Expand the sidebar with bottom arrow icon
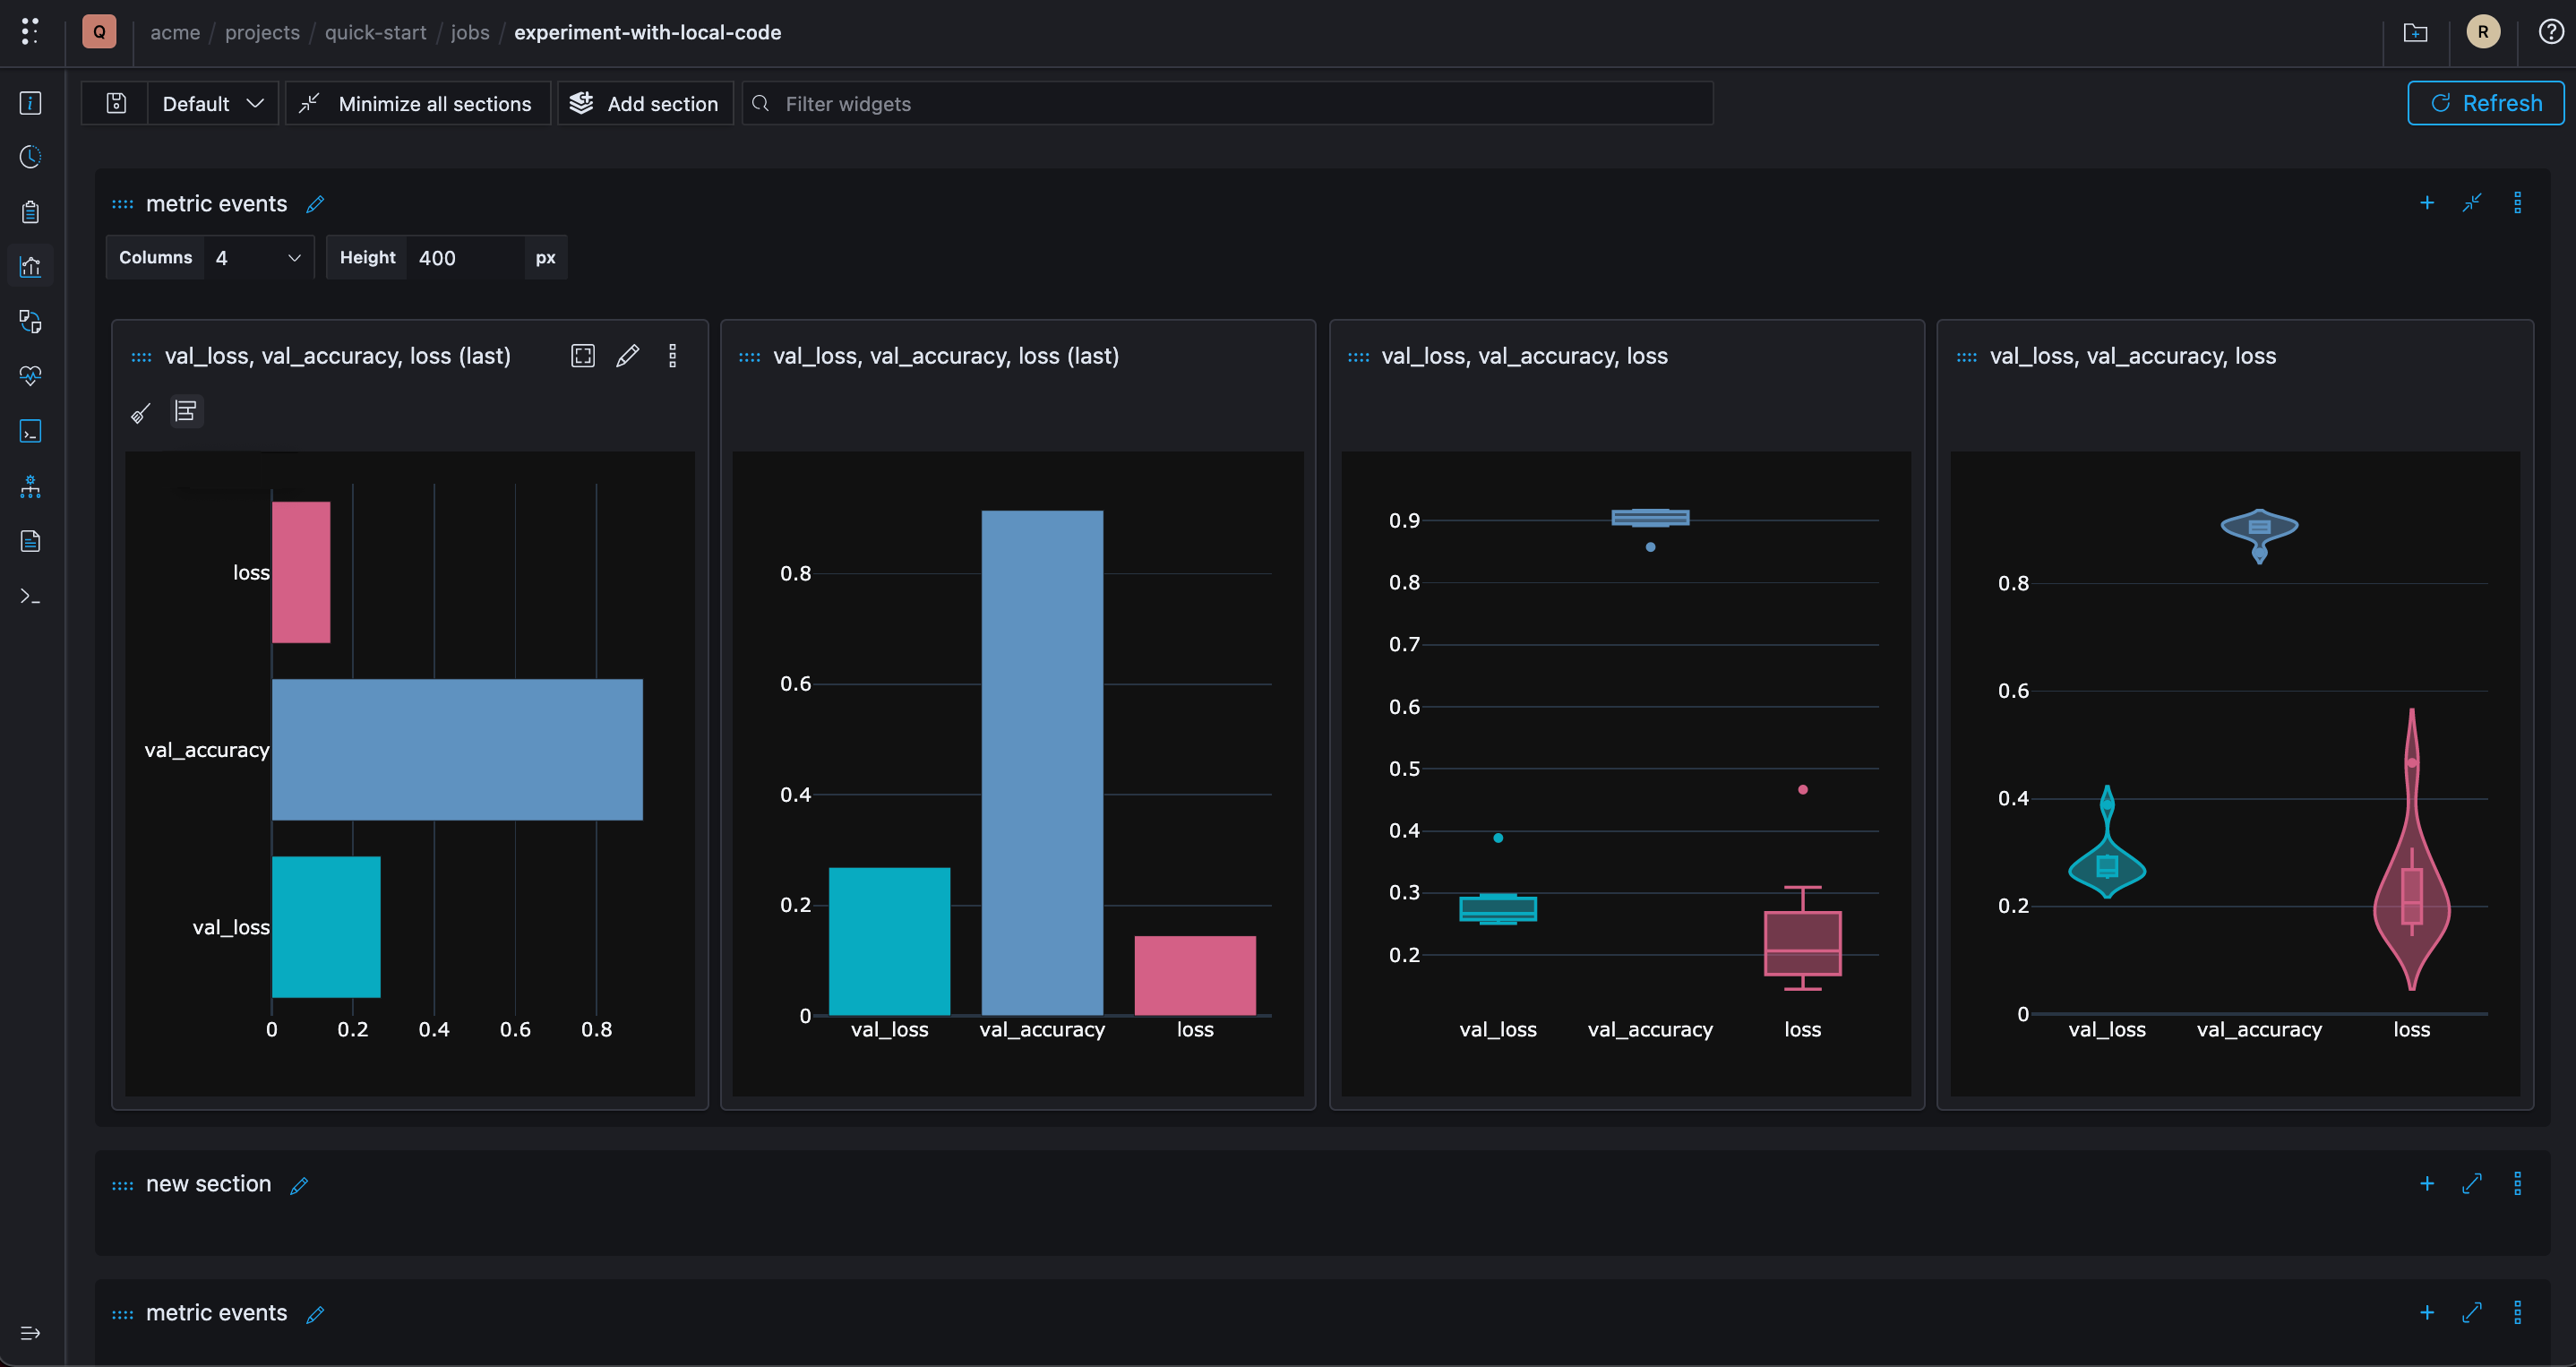The image size is (2576, 1367). coord(30,1333)
